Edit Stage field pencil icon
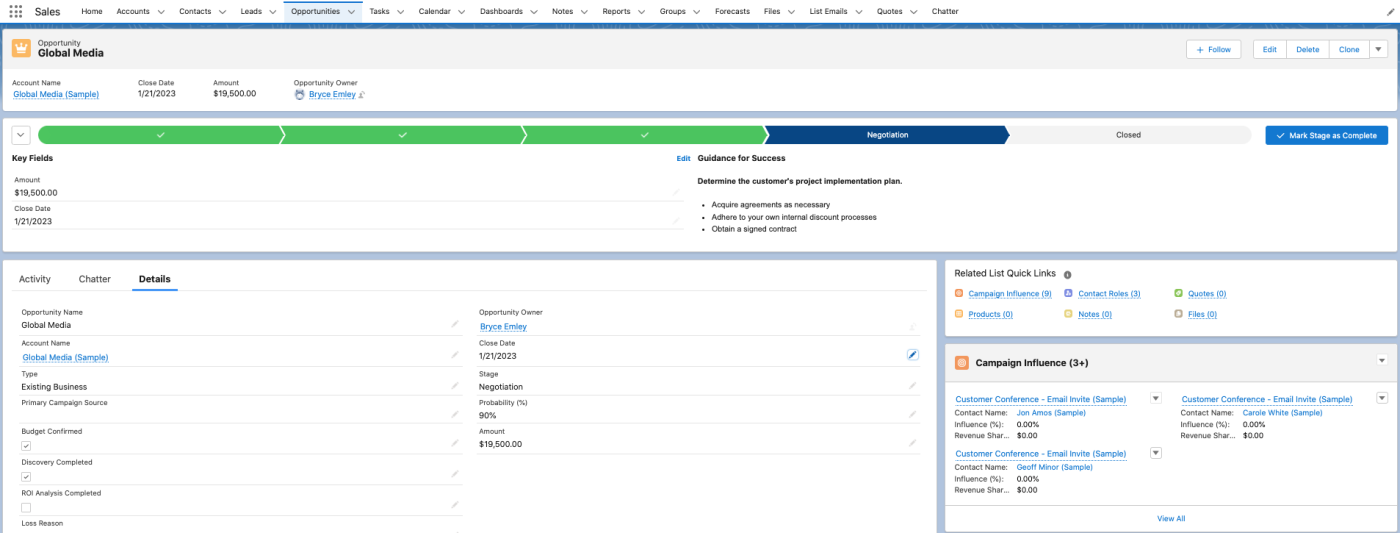 coord(912,385)
